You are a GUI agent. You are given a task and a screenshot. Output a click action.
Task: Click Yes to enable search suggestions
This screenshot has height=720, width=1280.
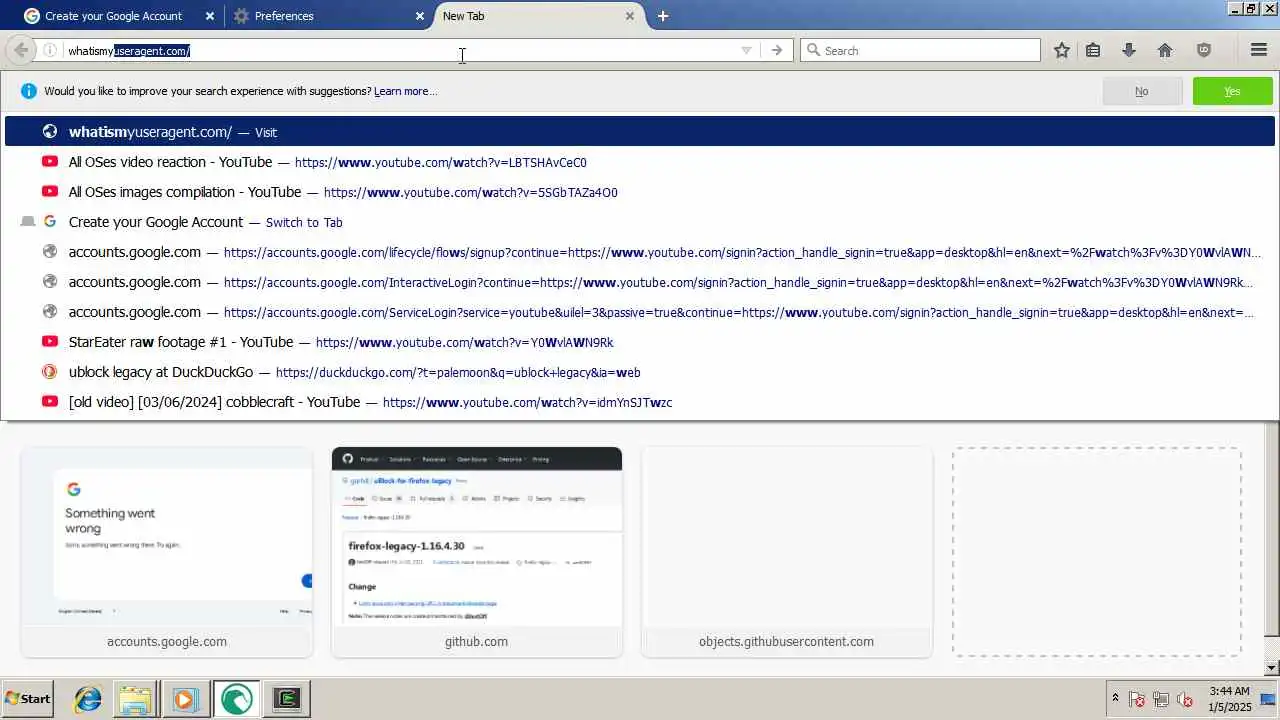tap(1232, 91)
